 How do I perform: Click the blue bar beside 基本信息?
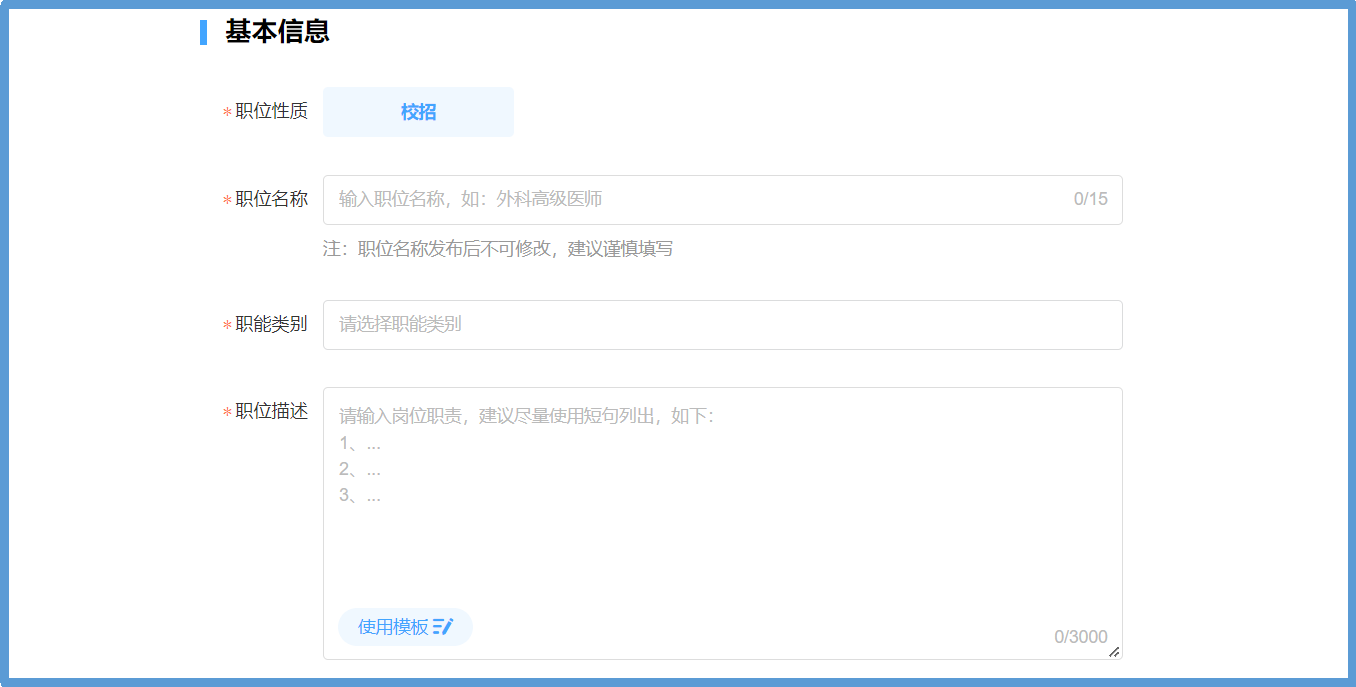coord(203,32)
